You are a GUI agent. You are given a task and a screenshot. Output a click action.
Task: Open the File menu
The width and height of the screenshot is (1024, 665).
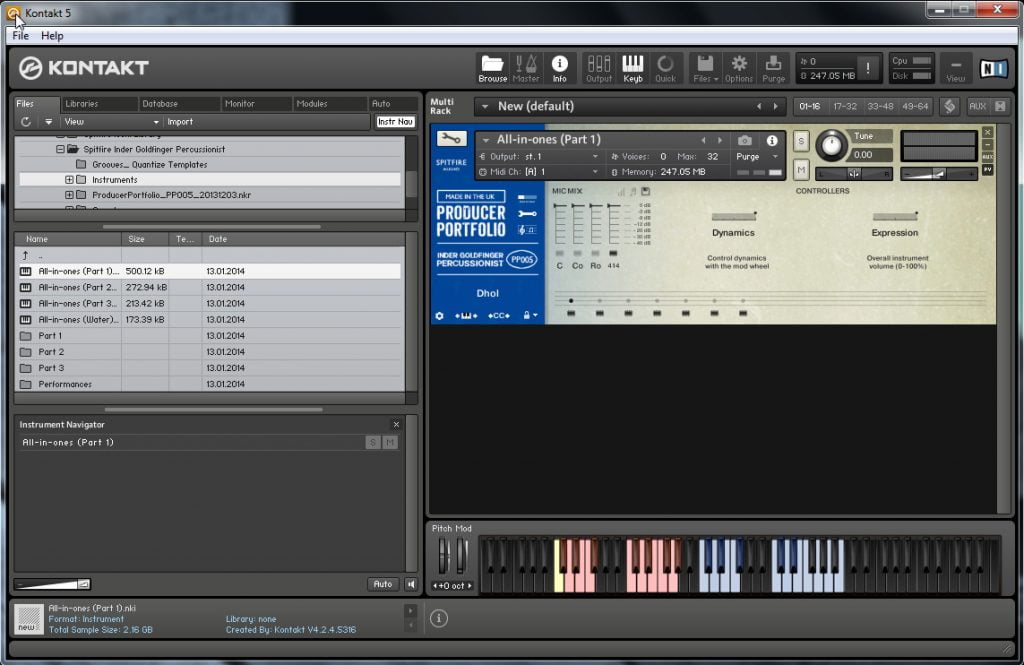pyautogui.click(x=20, y=36)
